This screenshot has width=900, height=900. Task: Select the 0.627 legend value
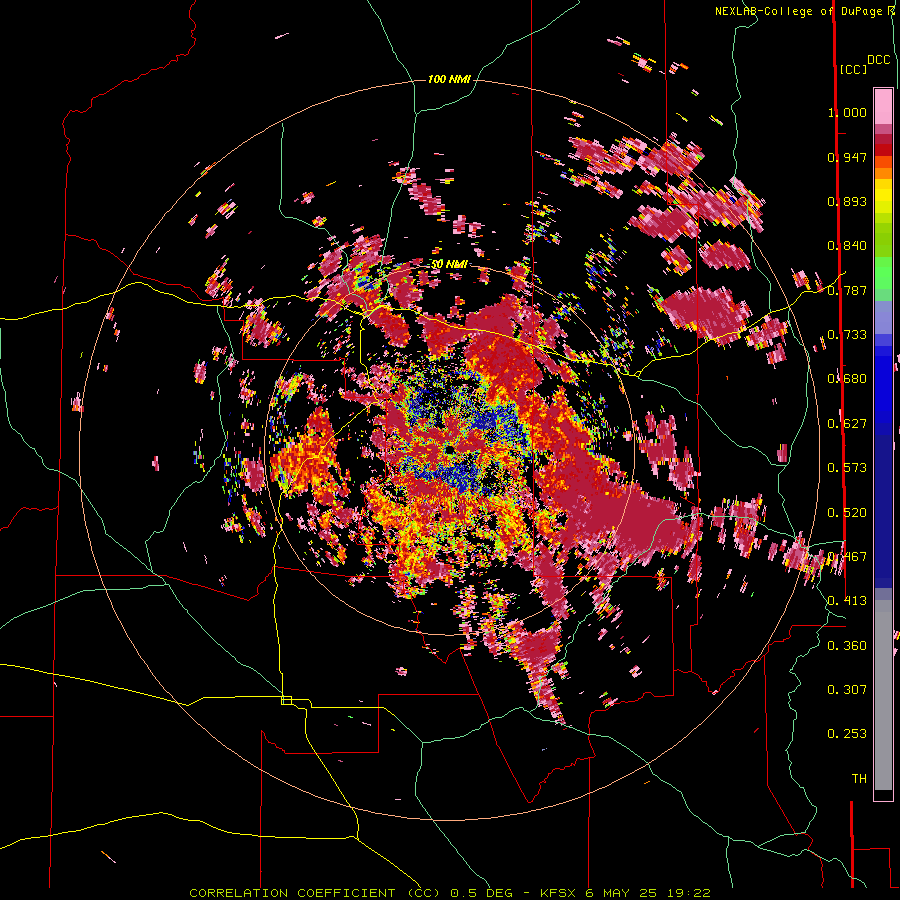click(x=847, y=424)
